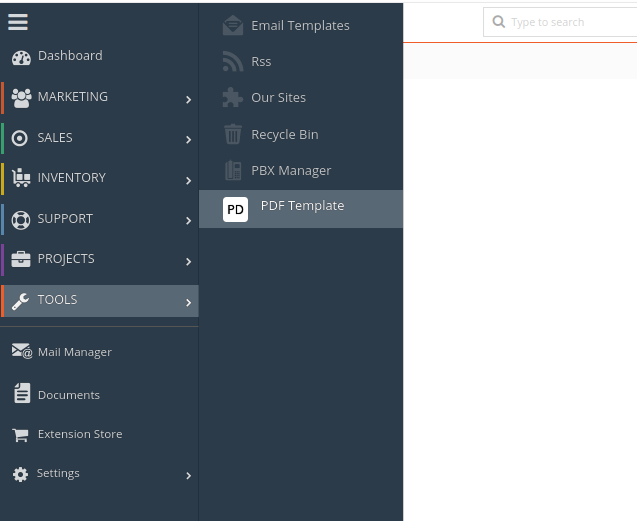Click the Our Sites puzzle icon
The width and height of the screenshot is (637, 521).
[x=233, y=98]
